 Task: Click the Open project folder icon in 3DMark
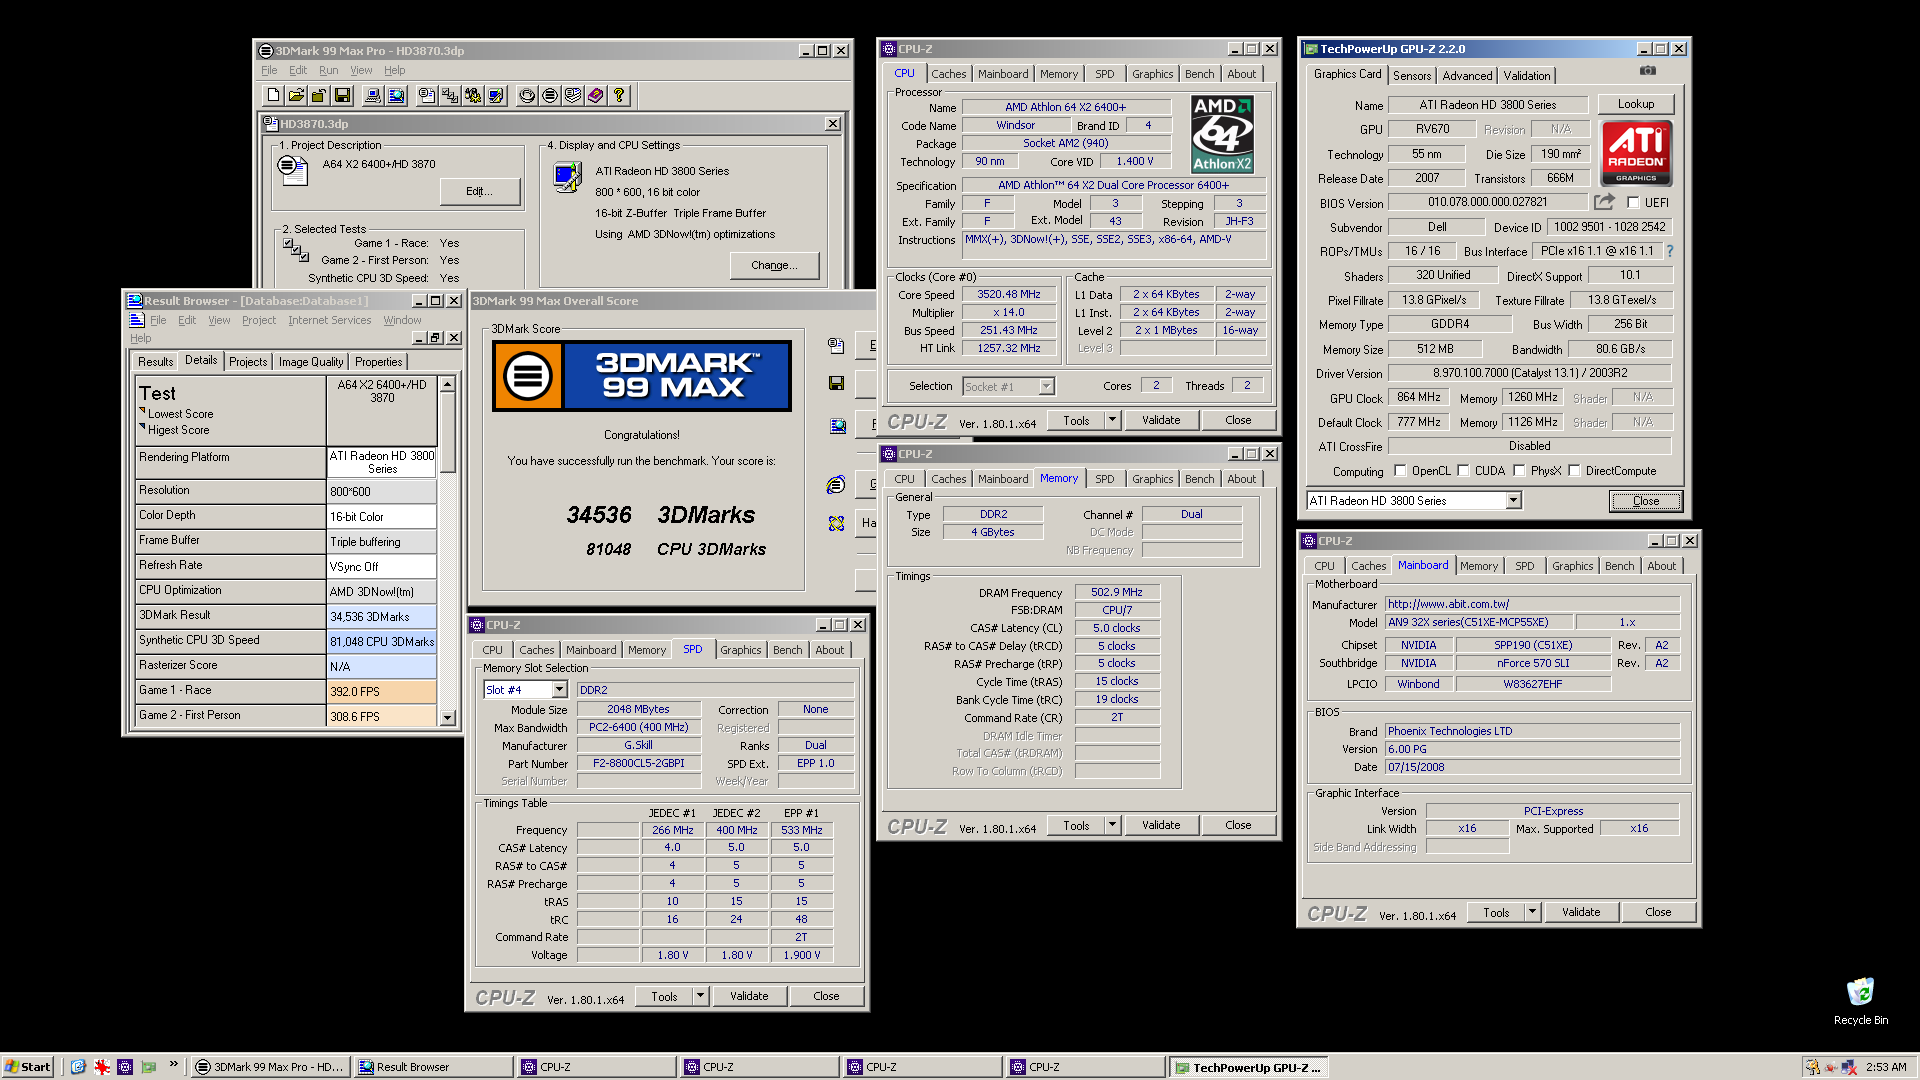296,95
